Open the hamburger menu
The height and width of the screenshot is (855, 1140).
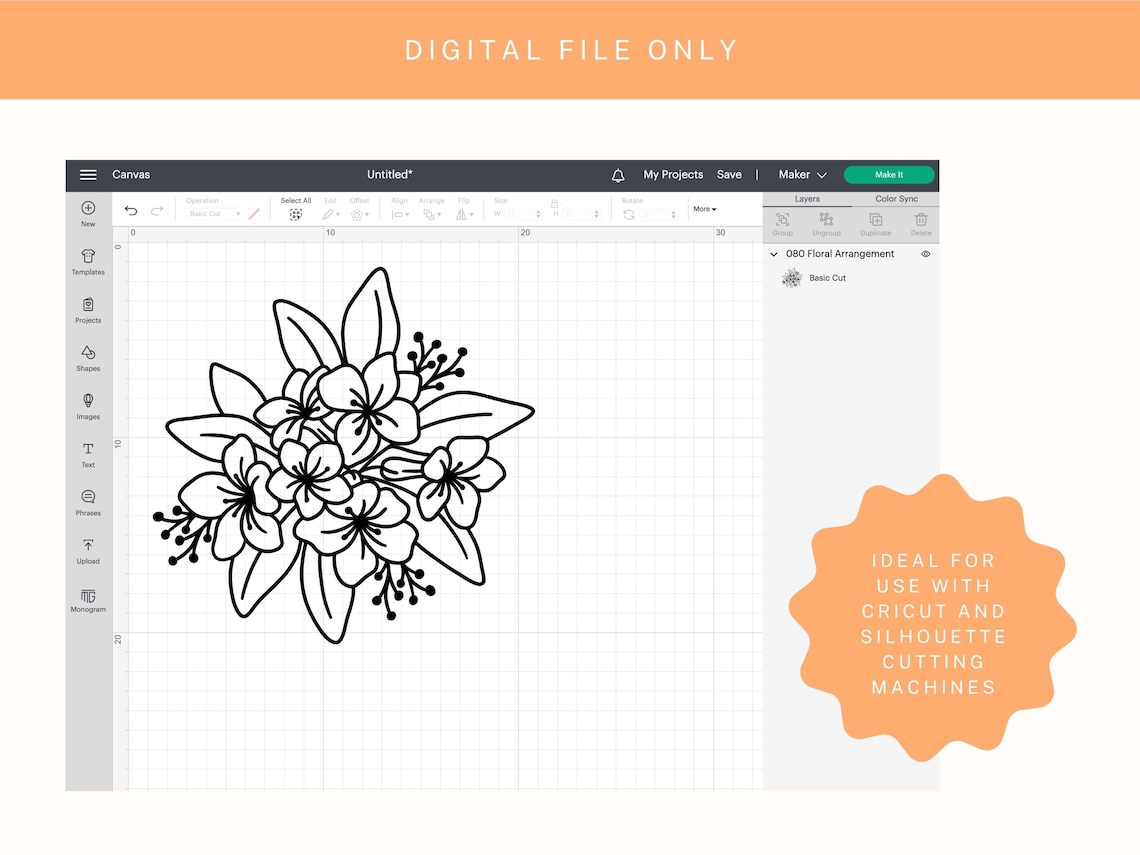(x=89, y=174)
